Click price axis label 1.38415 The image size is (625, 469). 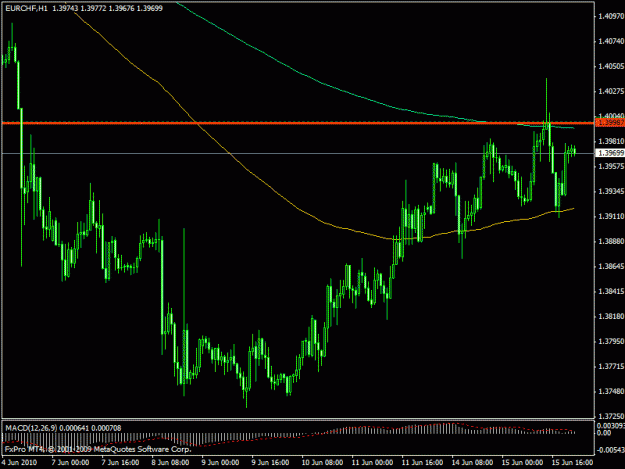click(611, 291)
